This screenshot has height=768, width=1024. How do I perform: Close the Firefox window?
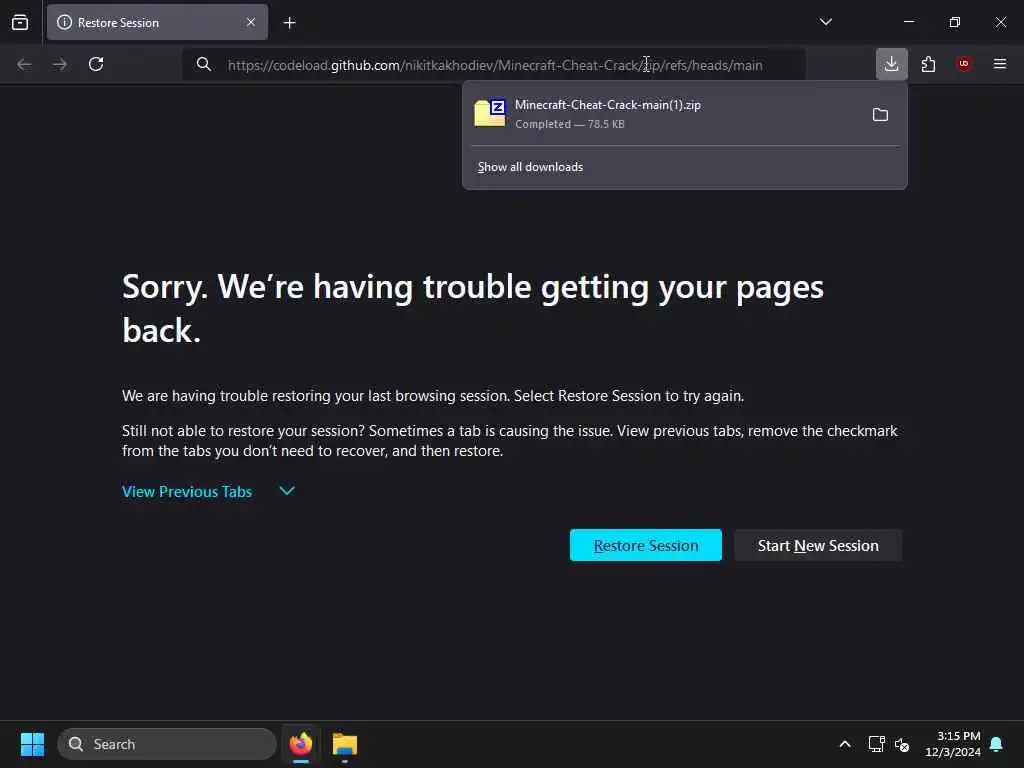(1000, 22)
